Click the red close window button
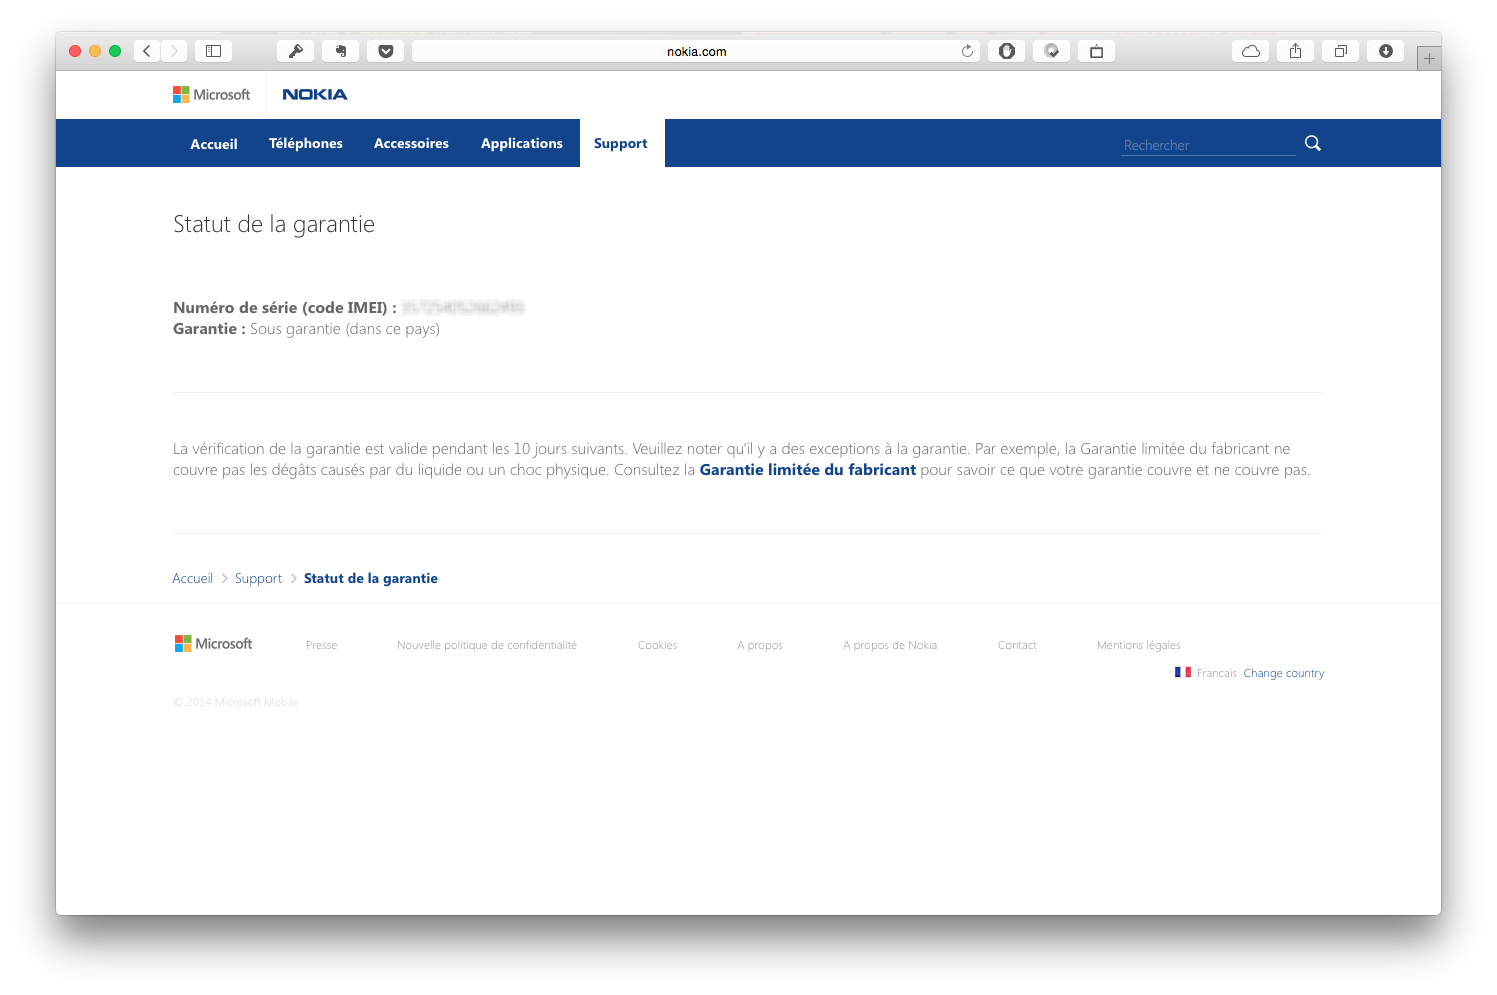The image size is (1497, 995). click(x=75, y=51)
